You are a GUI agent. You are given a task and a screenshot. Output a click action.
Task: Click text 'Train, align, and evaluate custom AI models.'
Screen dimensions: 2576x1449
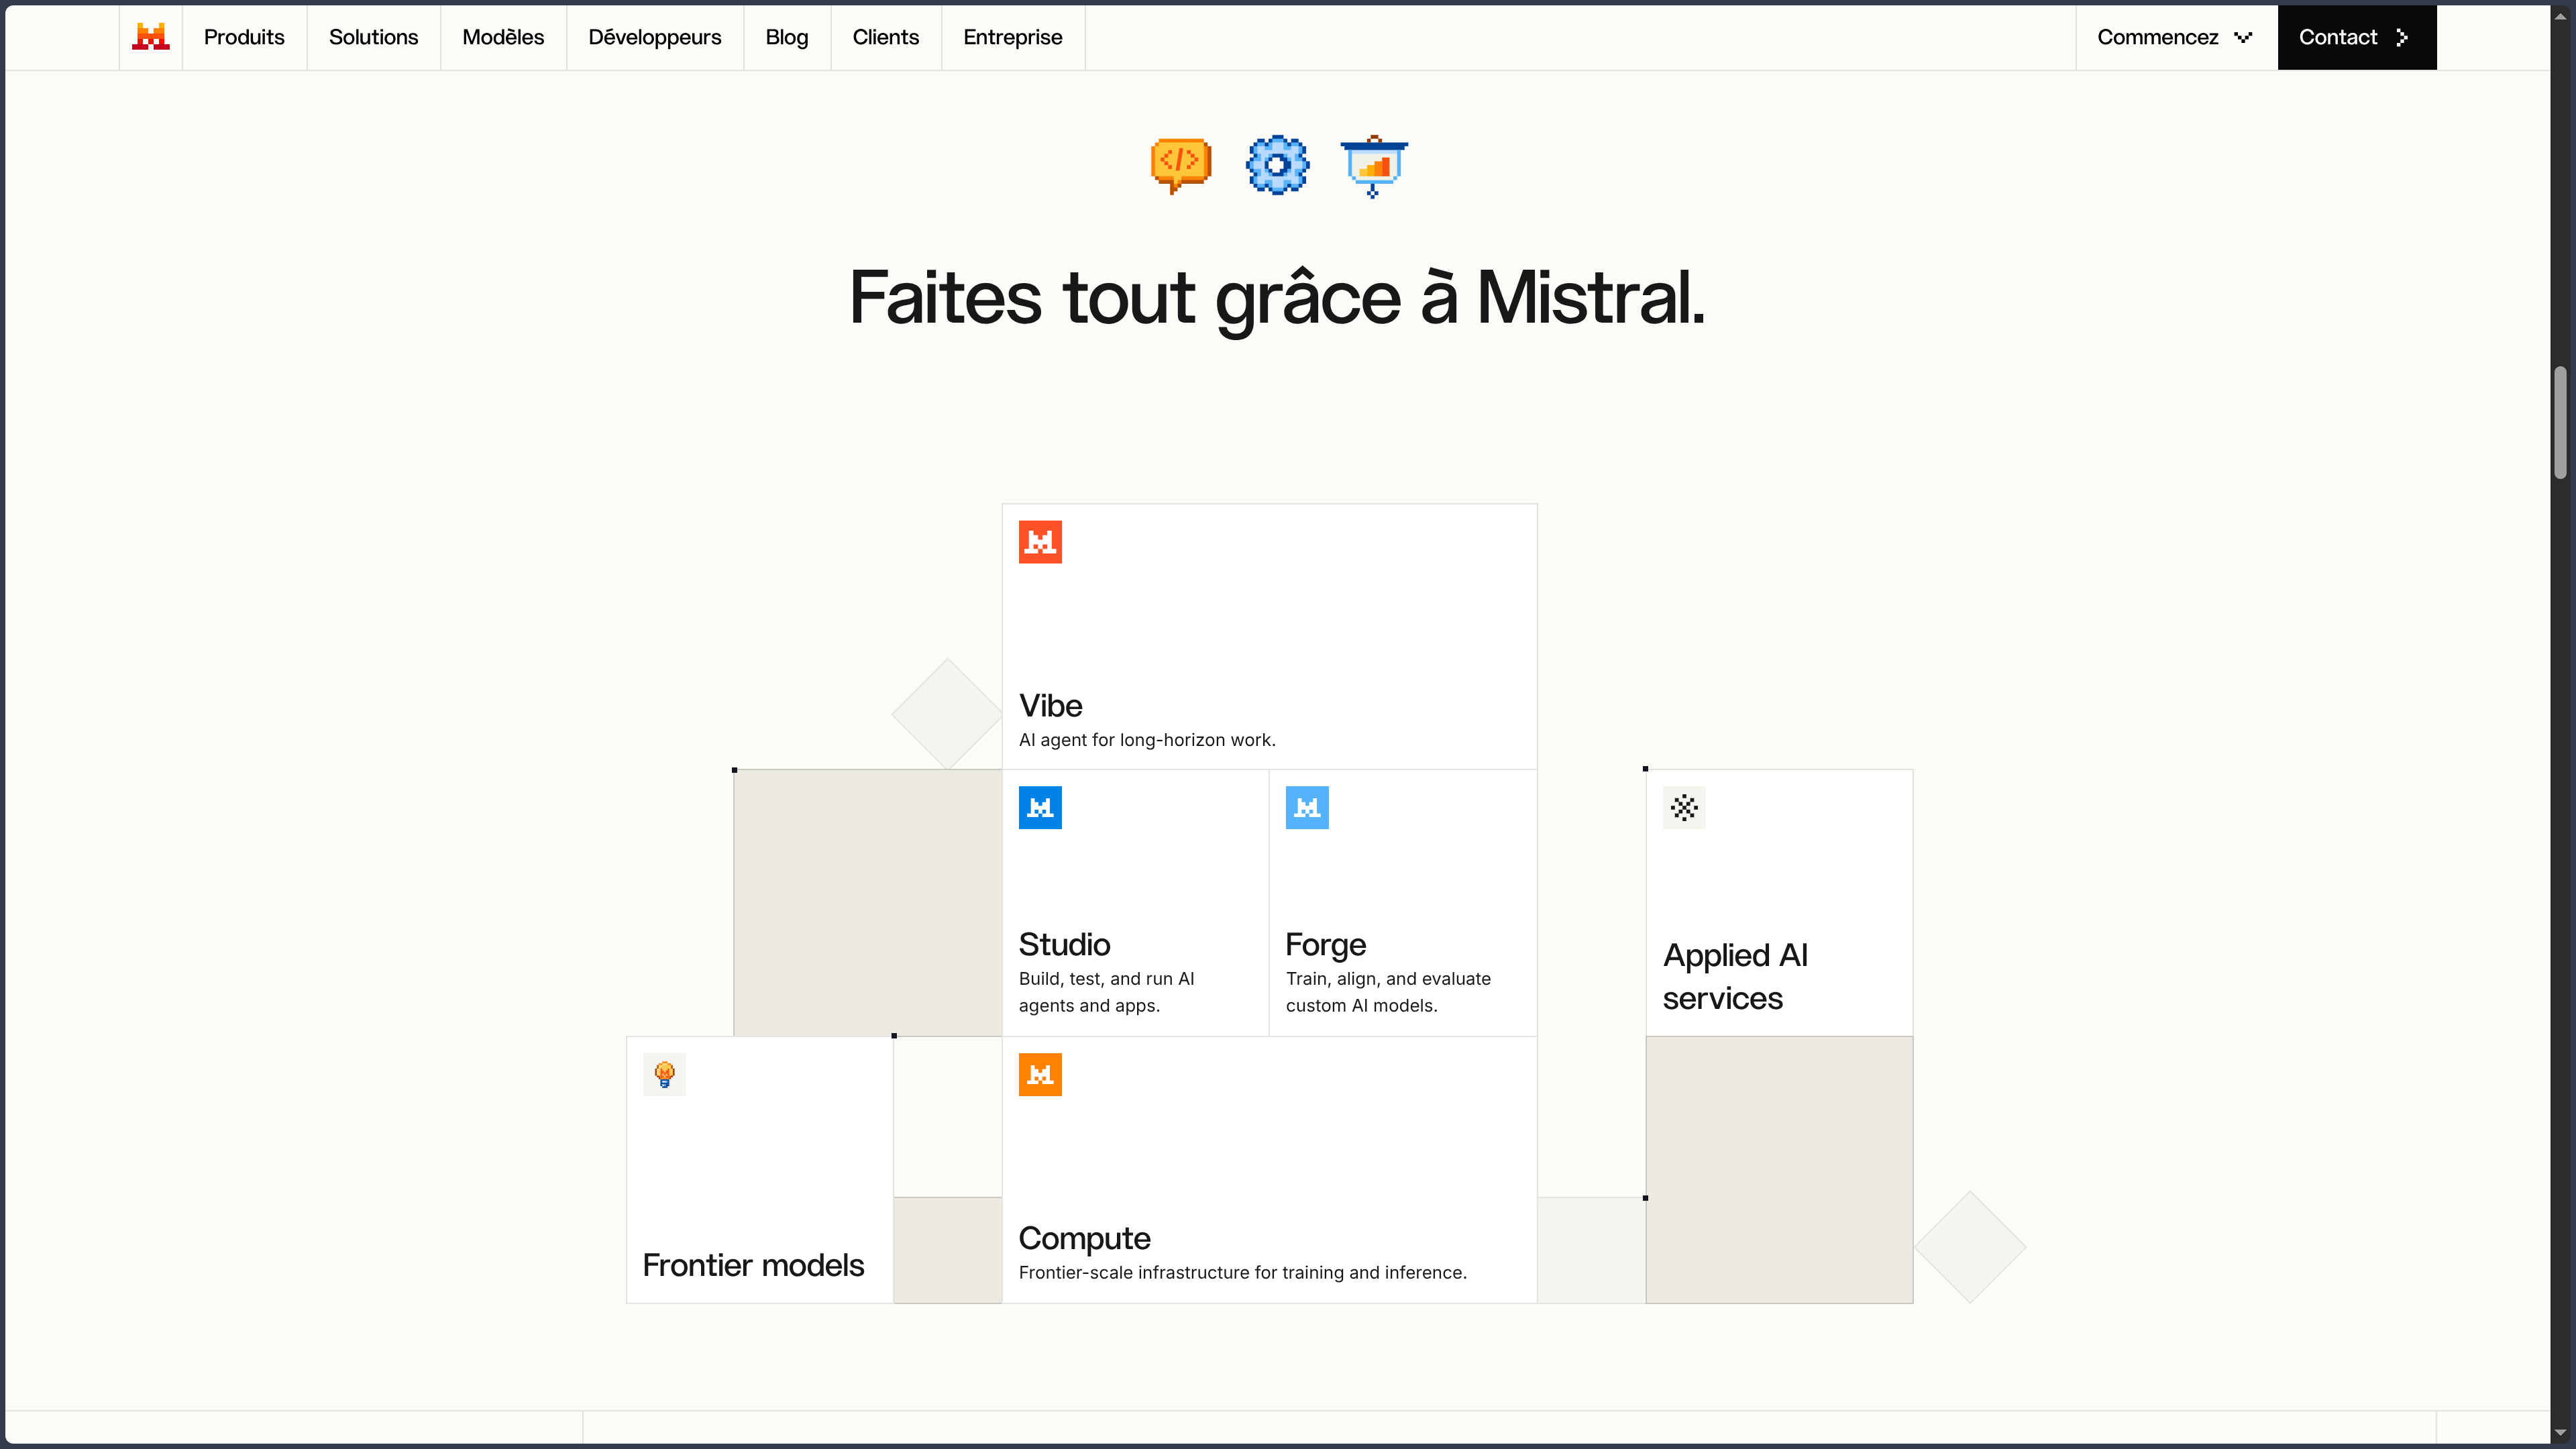tap(1388, 992)
